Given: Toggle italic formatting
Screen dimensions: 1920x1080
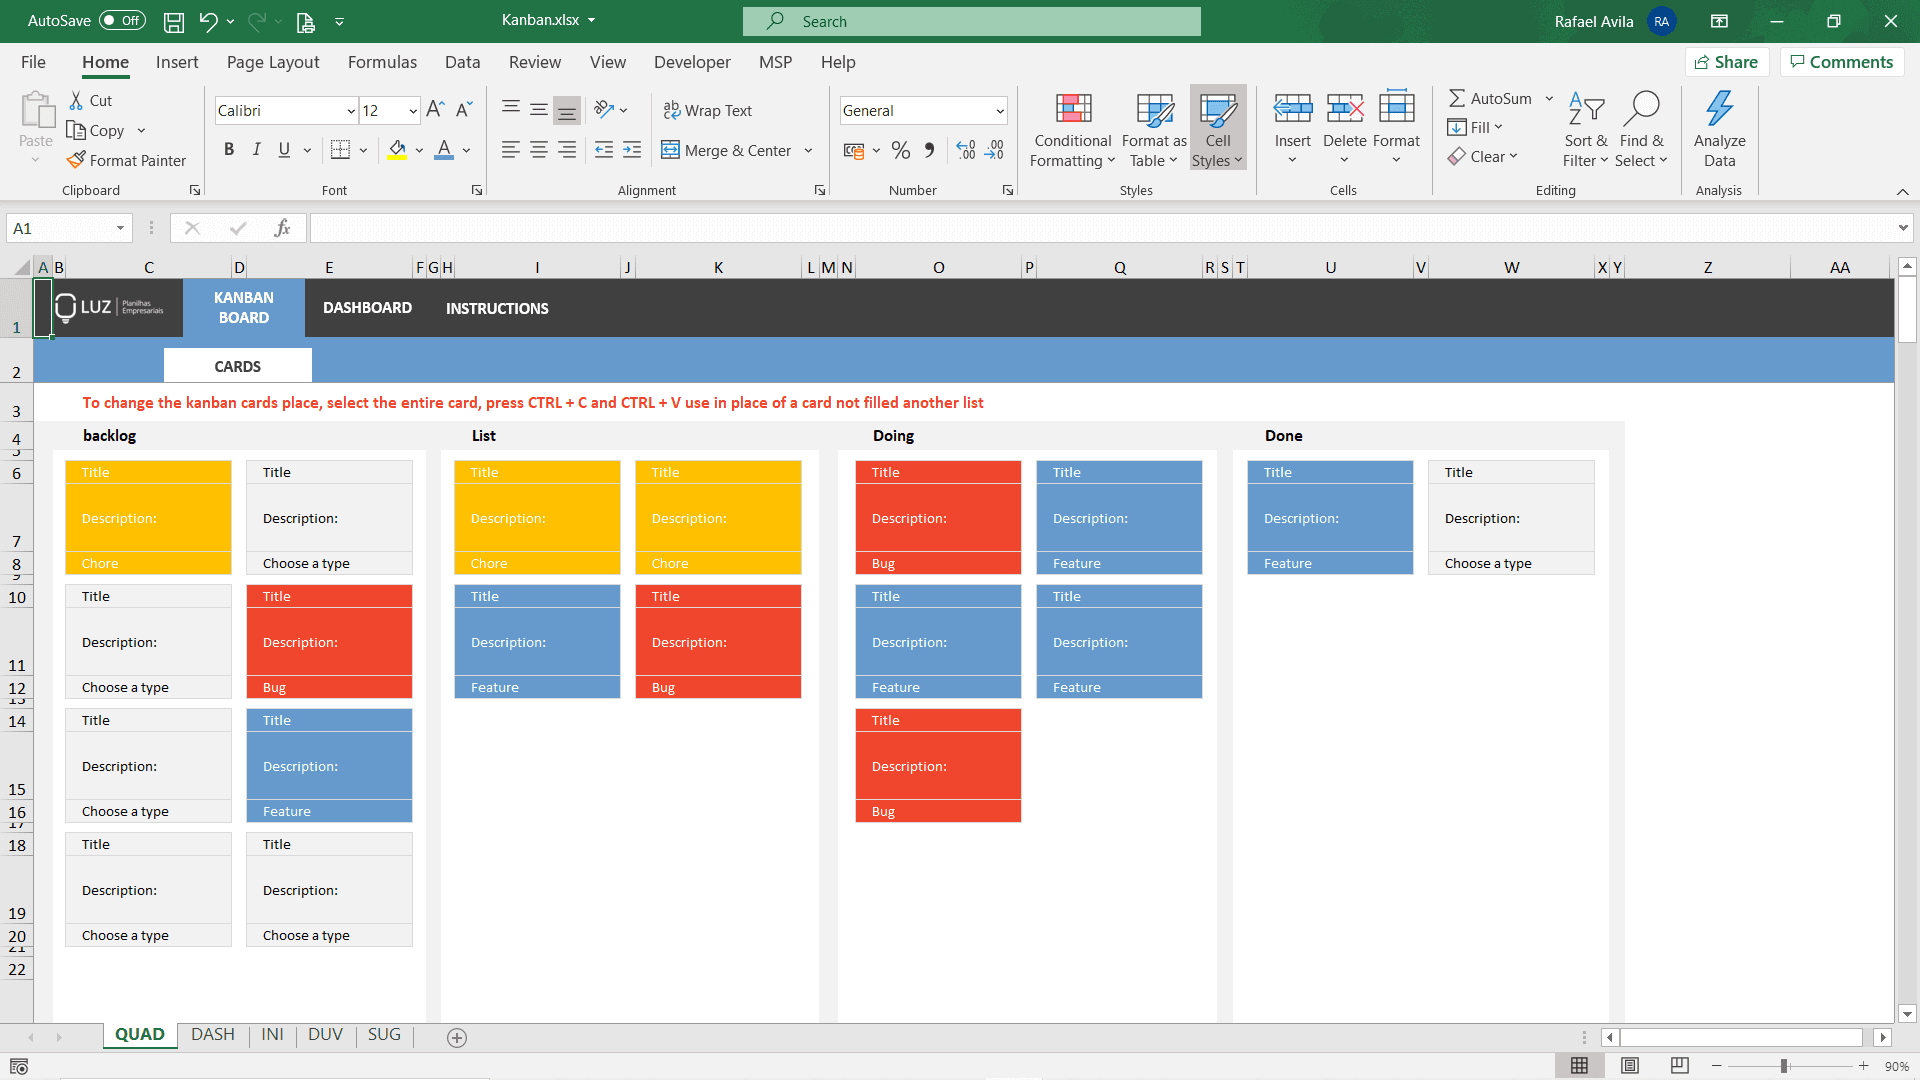Looking at the screenshot, I should pyautogui.click(x=256, y=149).
